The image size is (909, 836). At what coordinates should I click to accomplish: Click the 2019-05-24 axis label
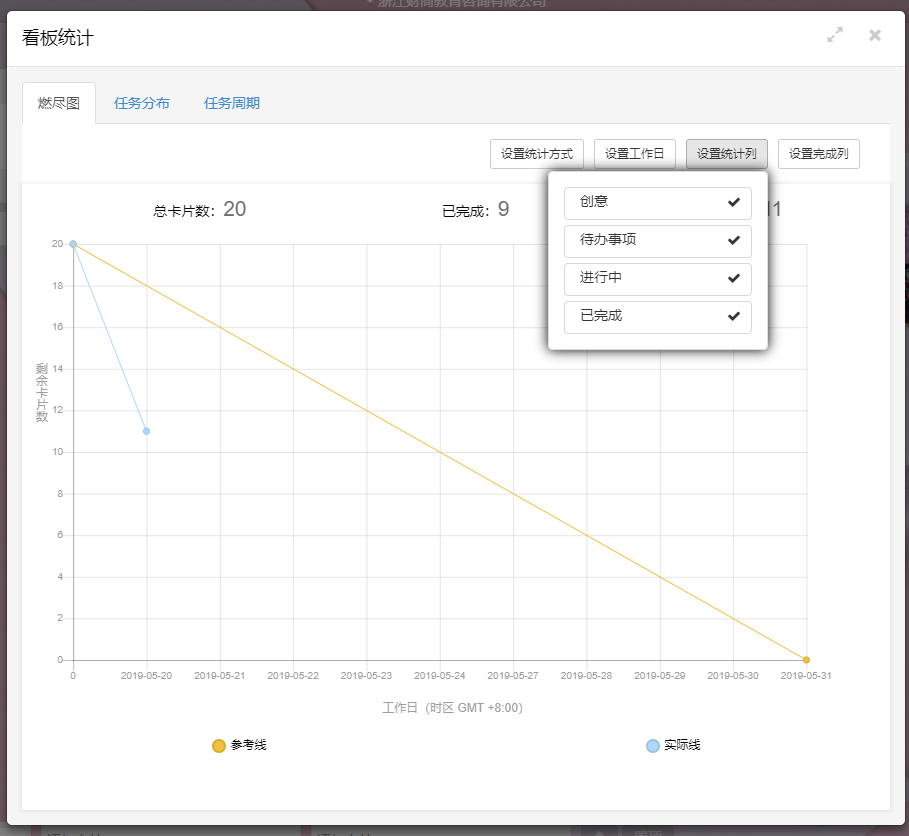tap(439, 676)
